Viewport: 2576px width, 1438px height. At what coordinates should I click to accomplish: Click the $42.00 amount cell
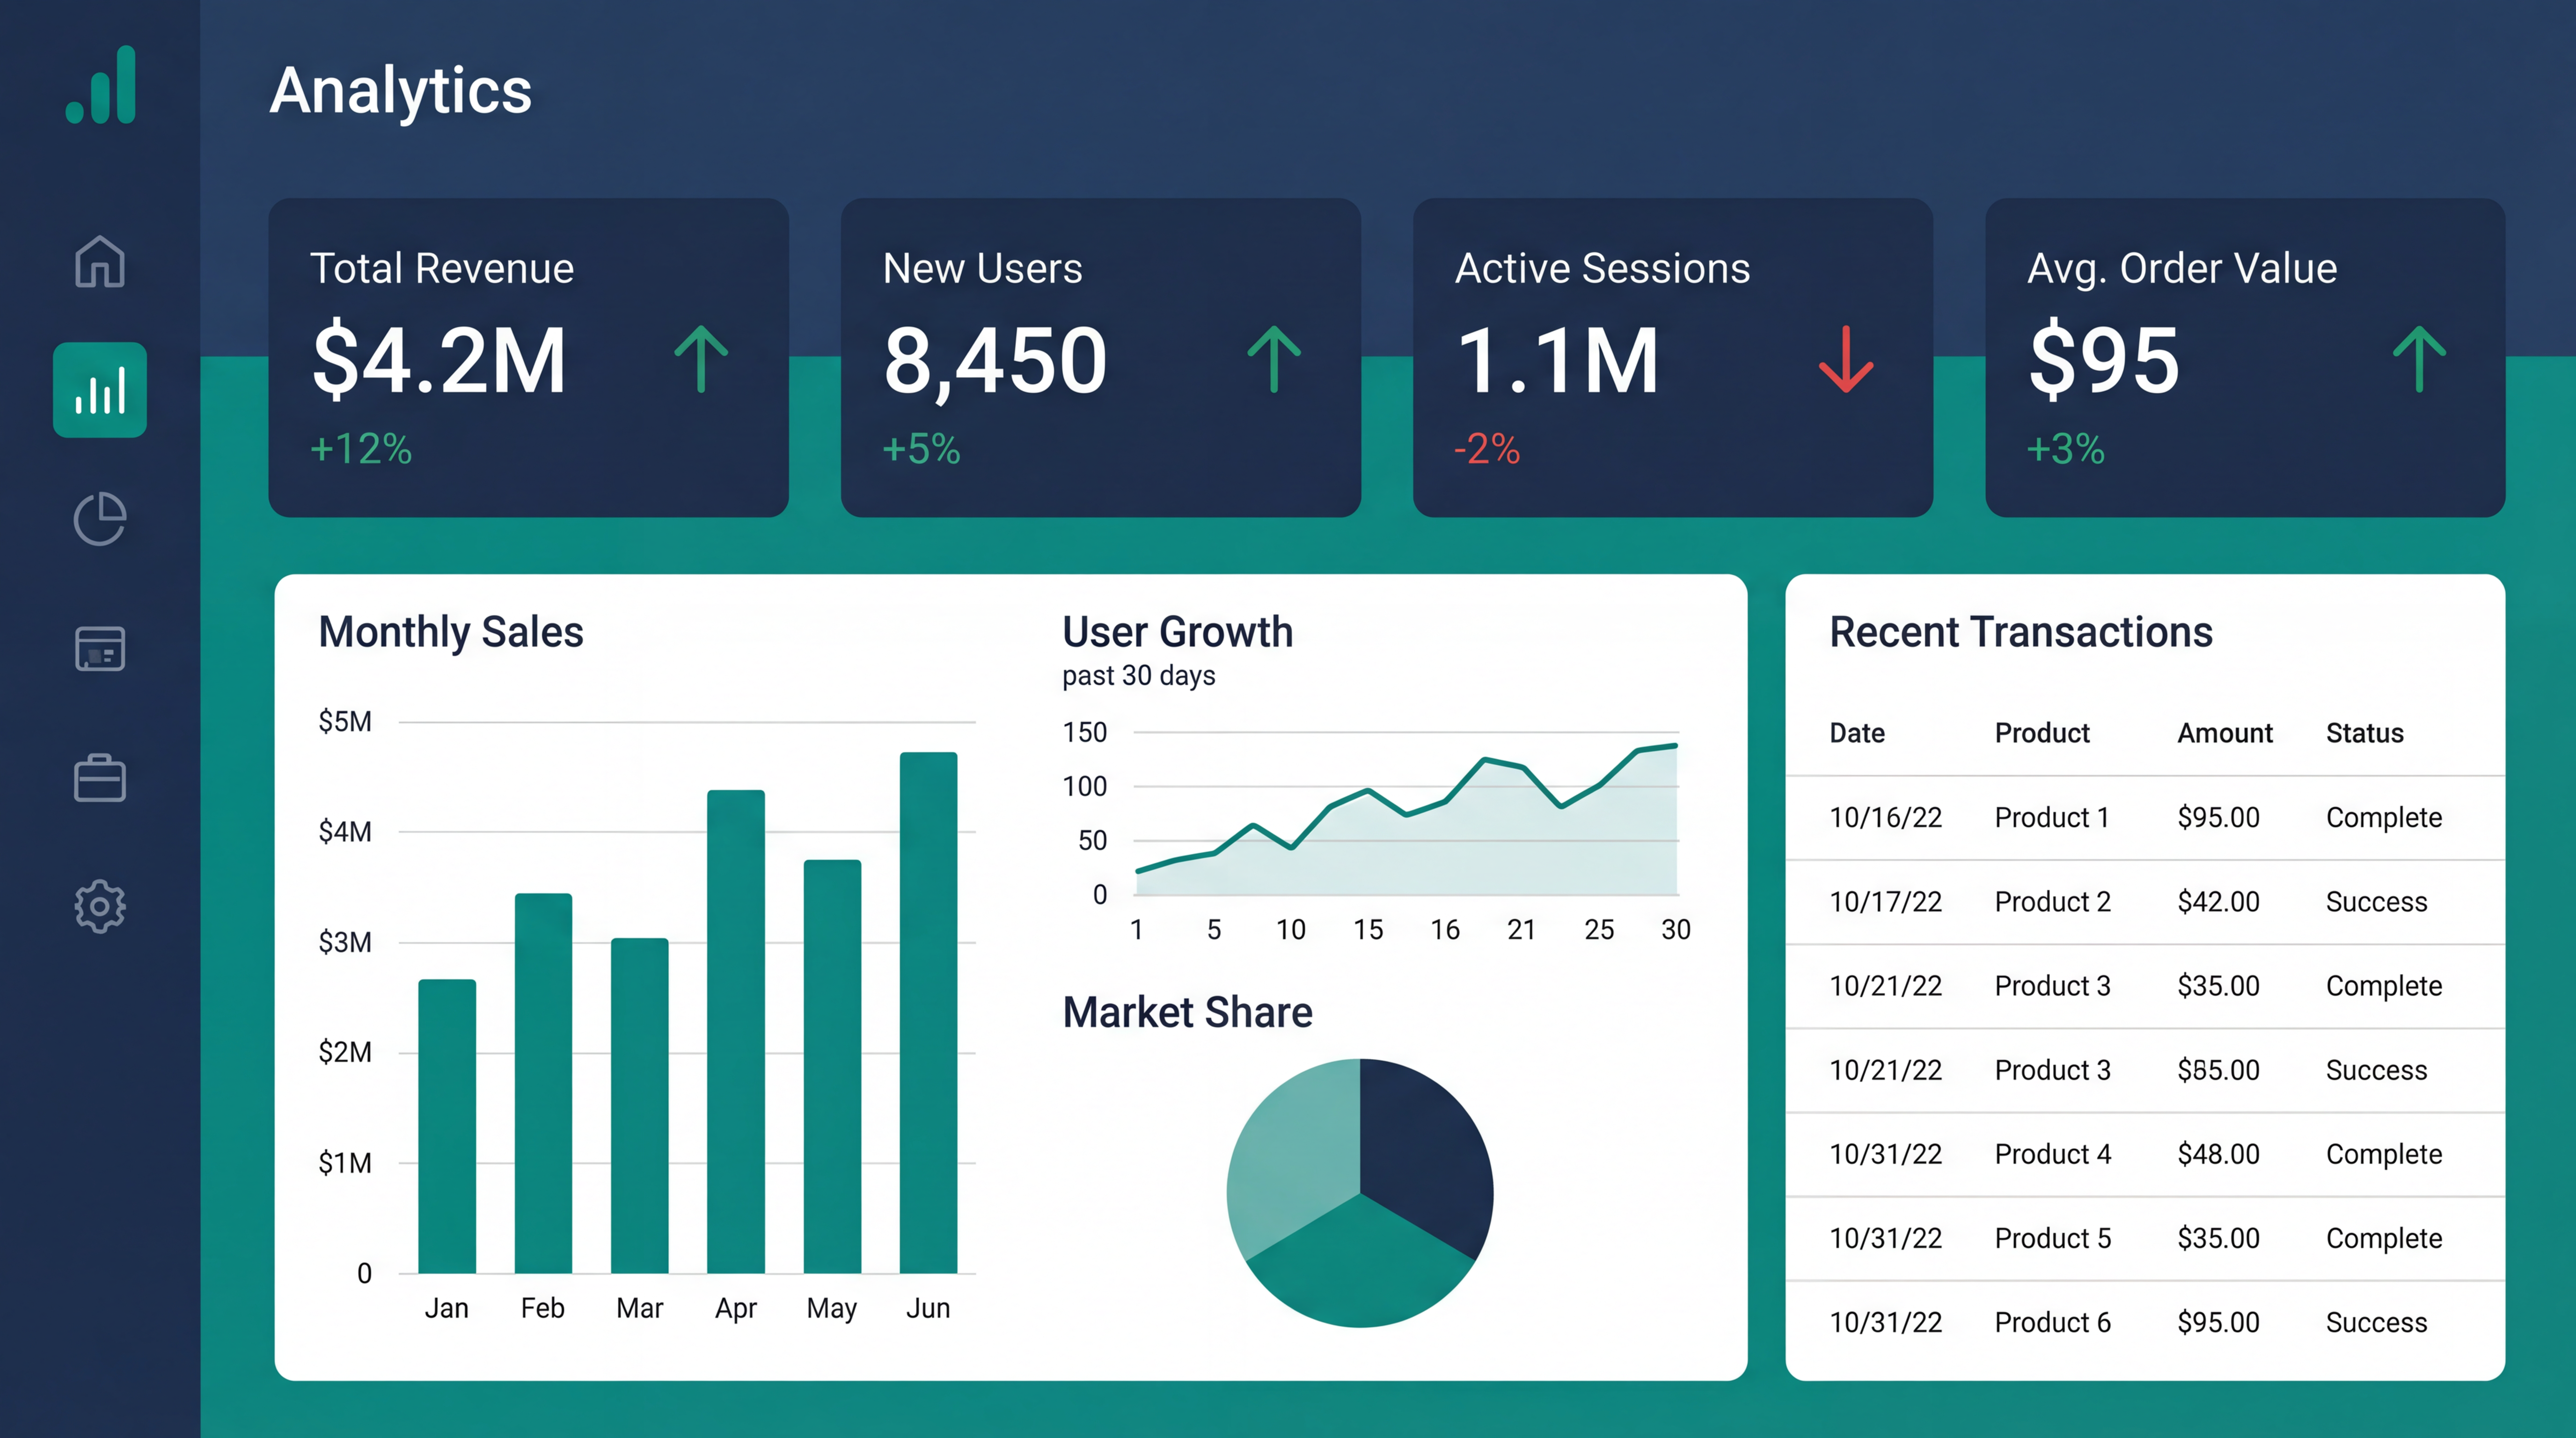(x=2218, y=901)
